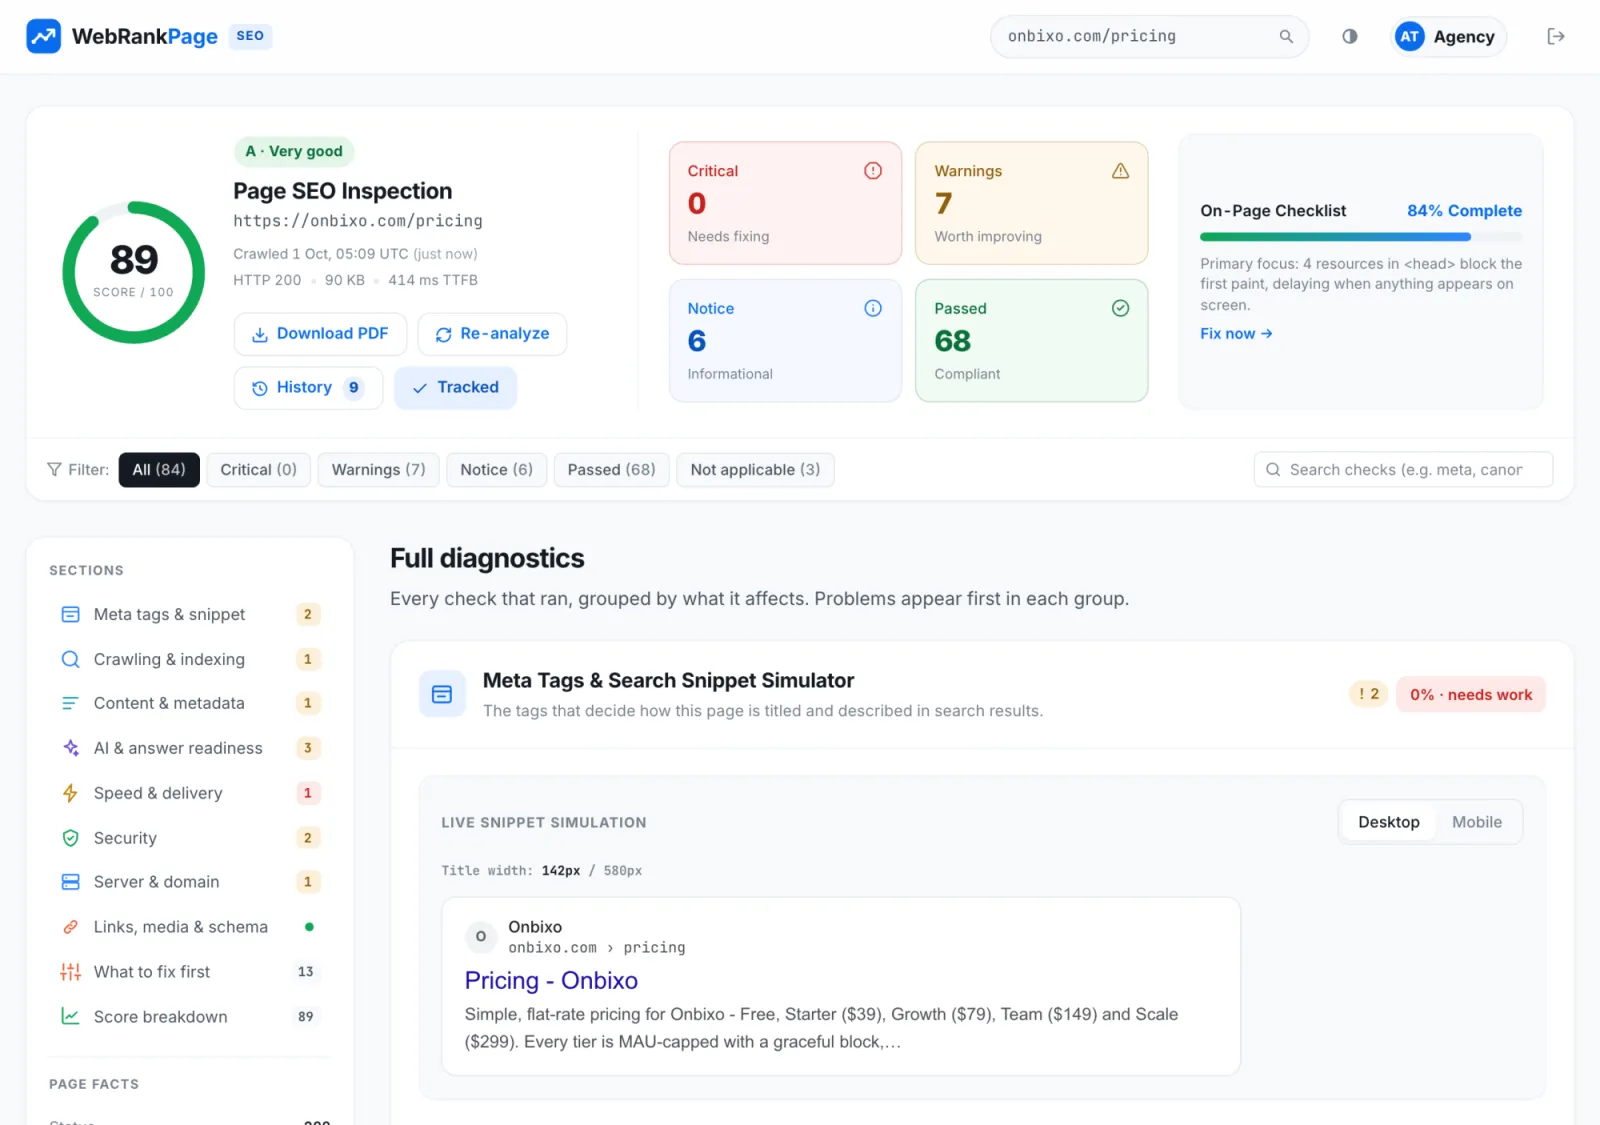Click the Search checks input field
Viewport: 1600px width, 1125px height.
click(x=1403, y=470)
